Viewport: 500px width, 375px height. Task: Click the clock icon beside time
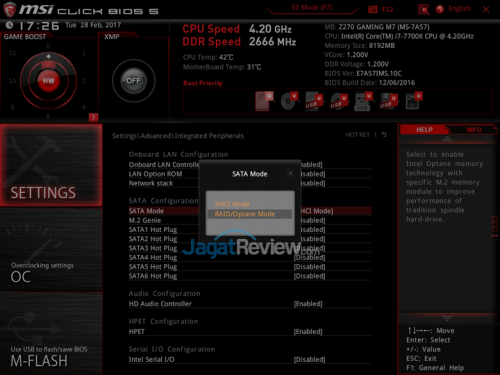coord(10,25)
